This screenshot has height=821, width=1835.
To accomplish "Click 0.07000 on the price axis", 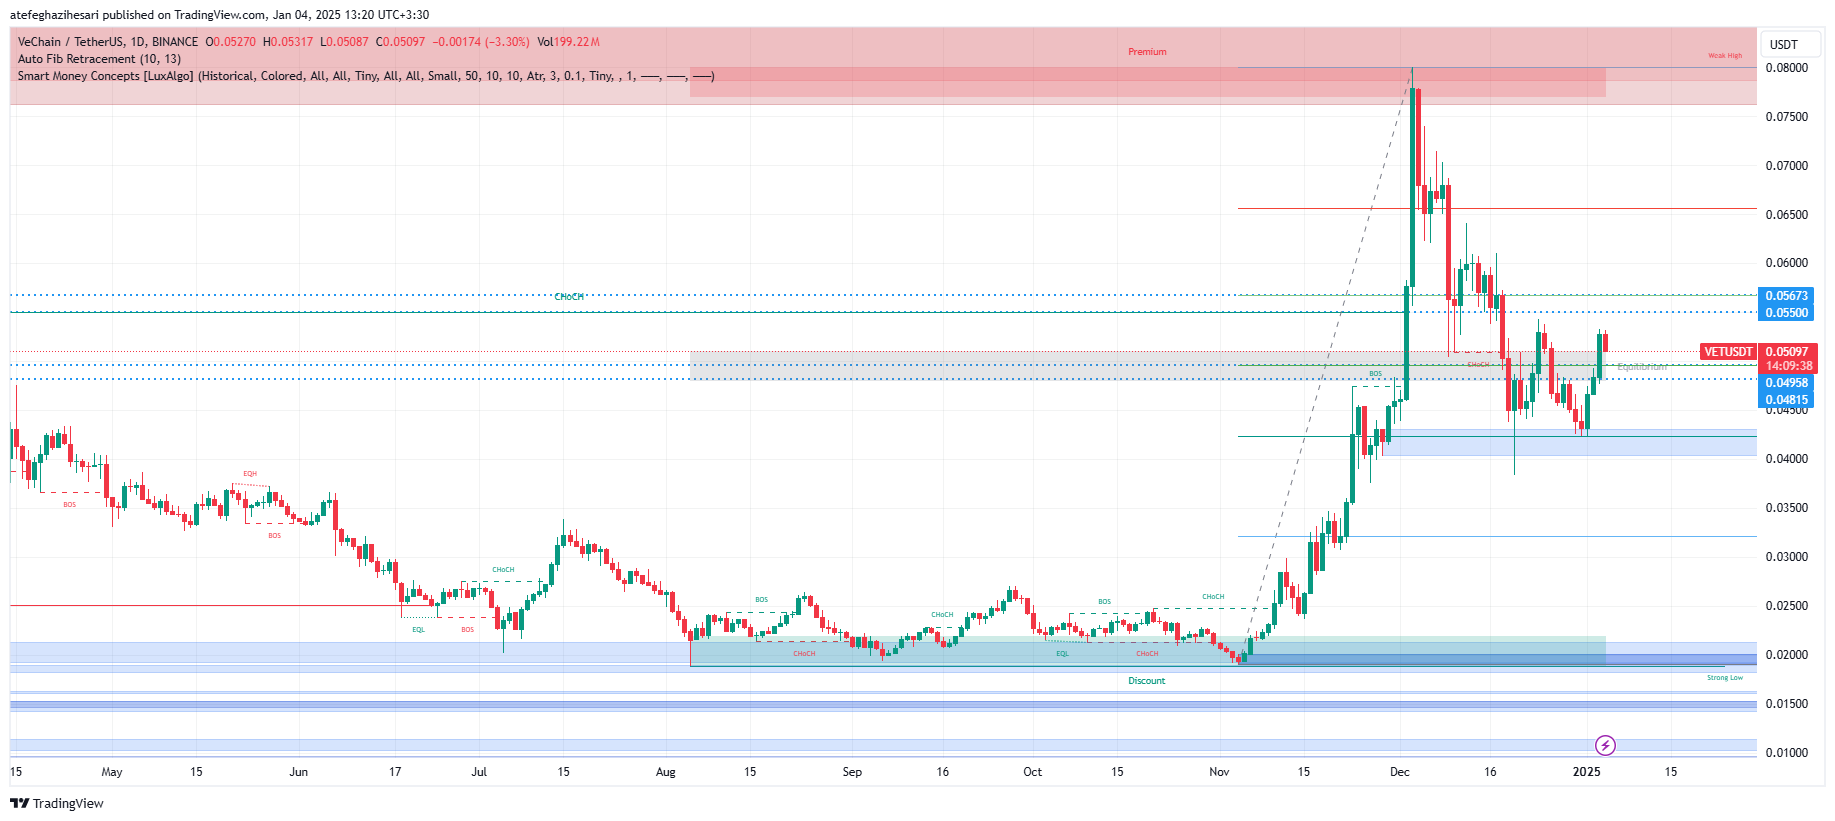I will [1786, 166].
